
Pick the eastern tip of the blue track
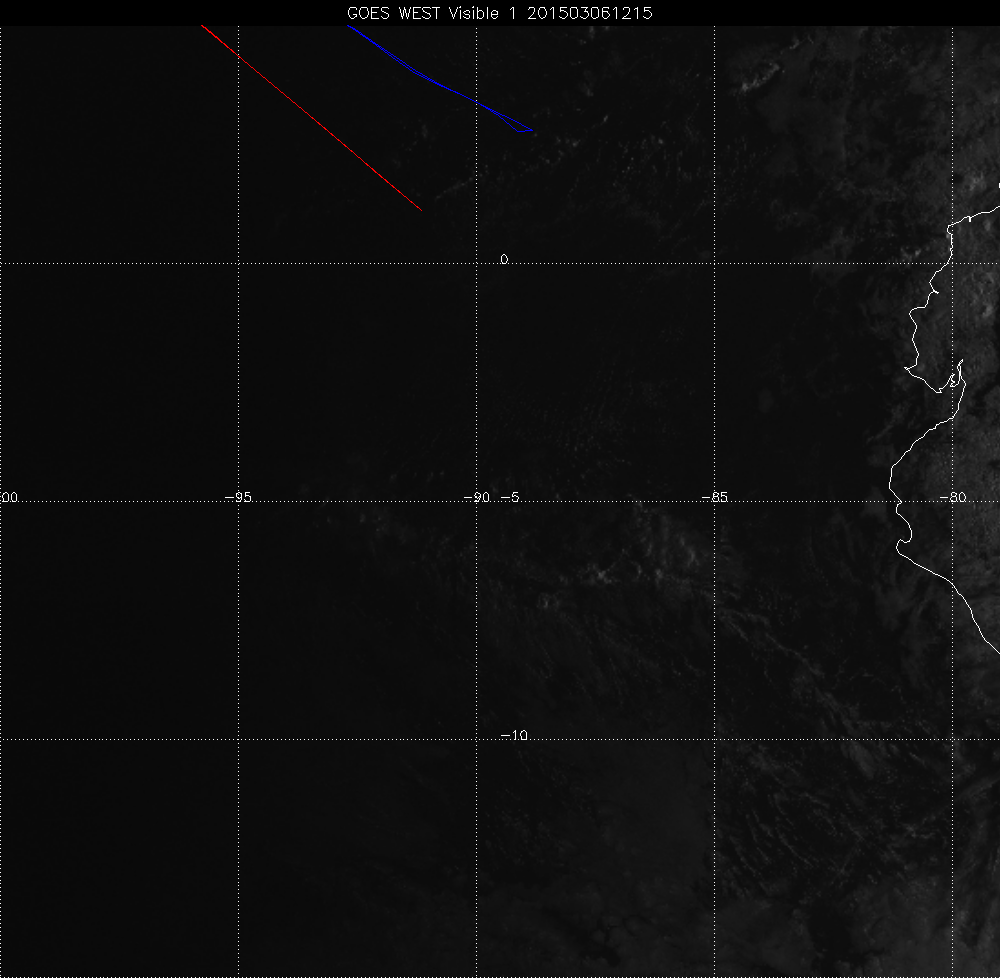[534, 131]
